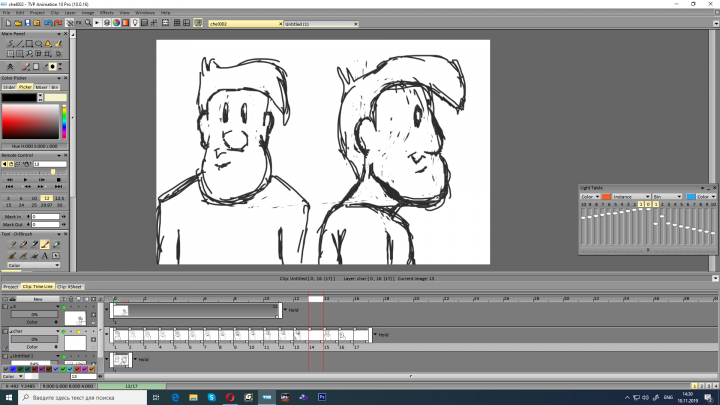Open the File menu
This screenshot has width=720, height=405.
click(6, 13)
